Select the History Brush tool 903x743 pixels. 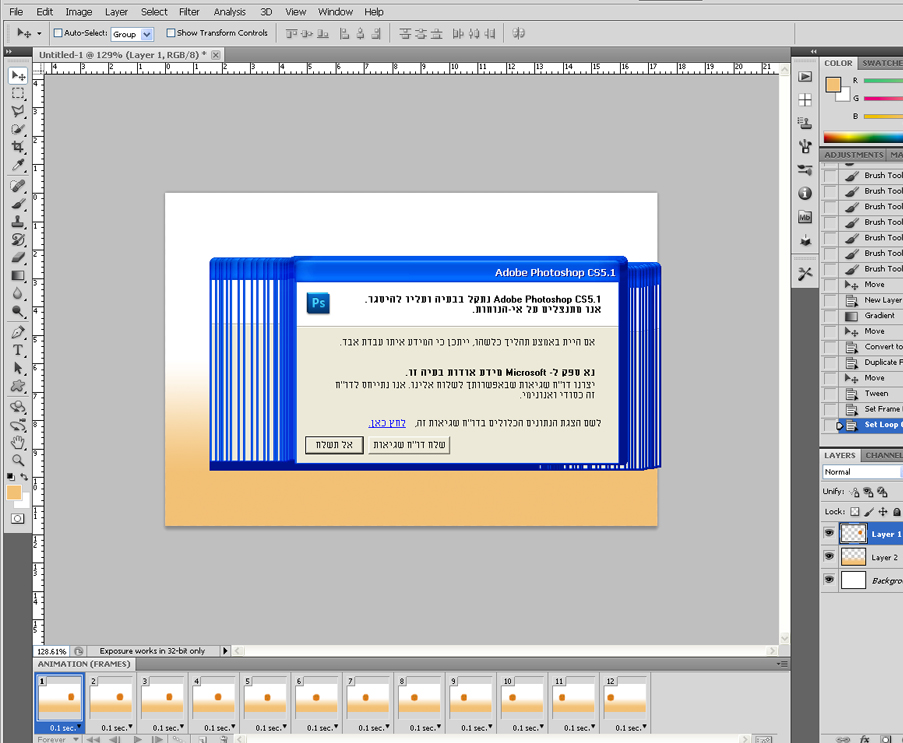pos(18,239)
